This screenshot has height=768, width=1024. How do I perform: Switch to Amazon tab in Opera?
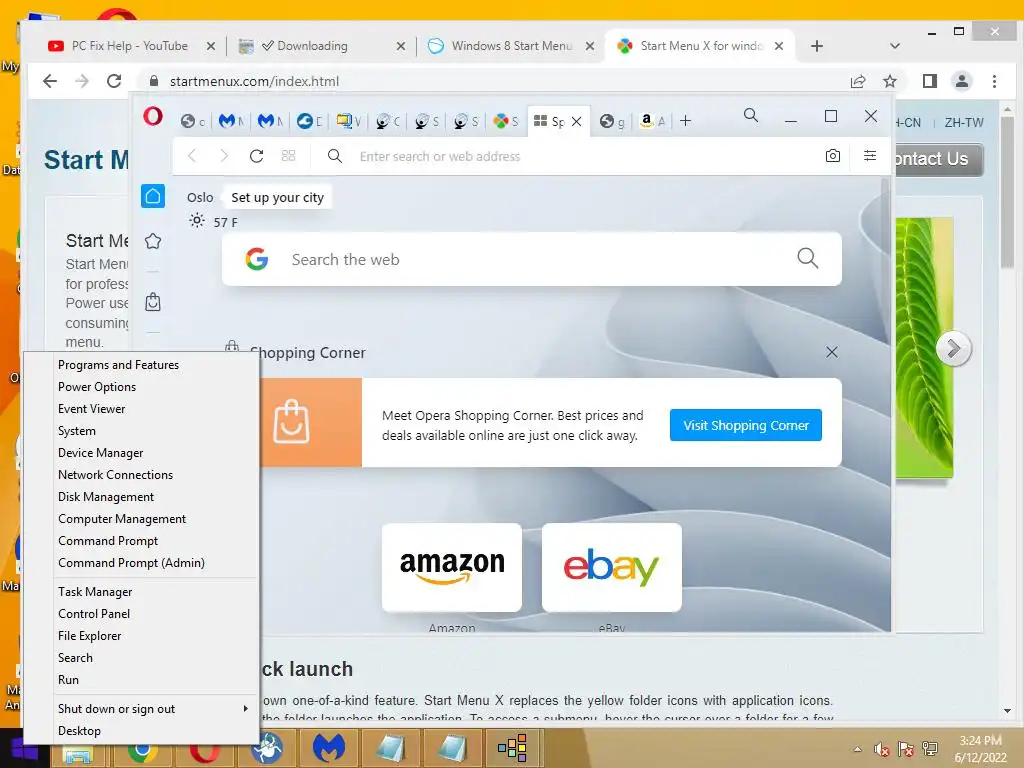click(652, 121)
